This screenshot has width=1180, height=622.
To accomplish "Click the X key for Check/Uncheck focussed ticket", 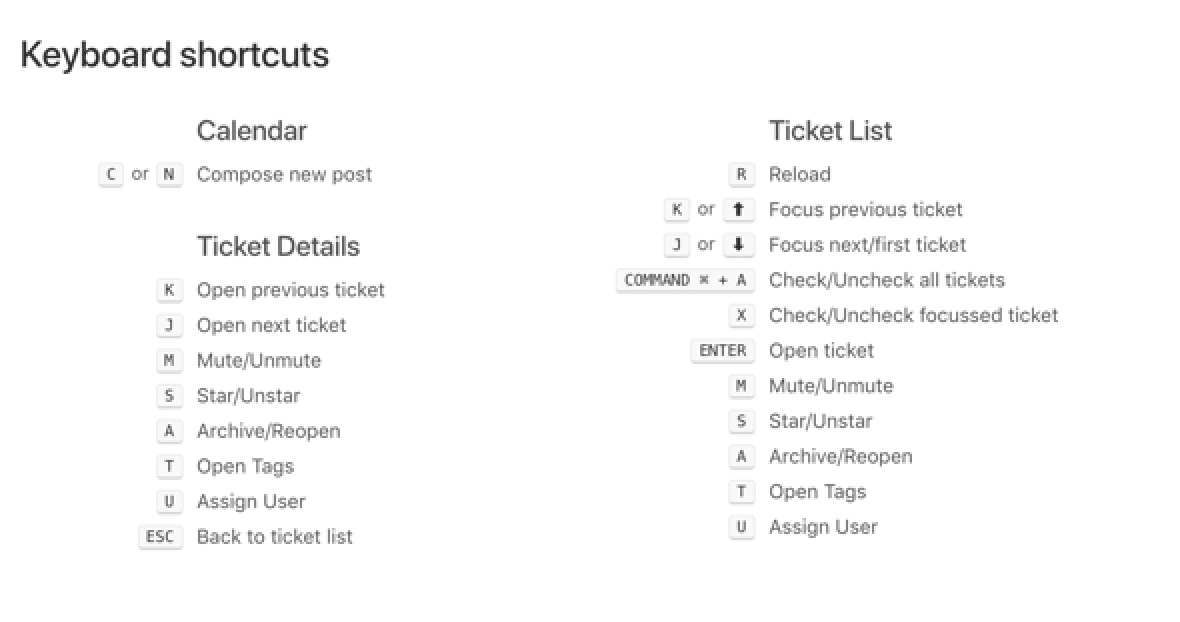I will click(x=741, y=316).
